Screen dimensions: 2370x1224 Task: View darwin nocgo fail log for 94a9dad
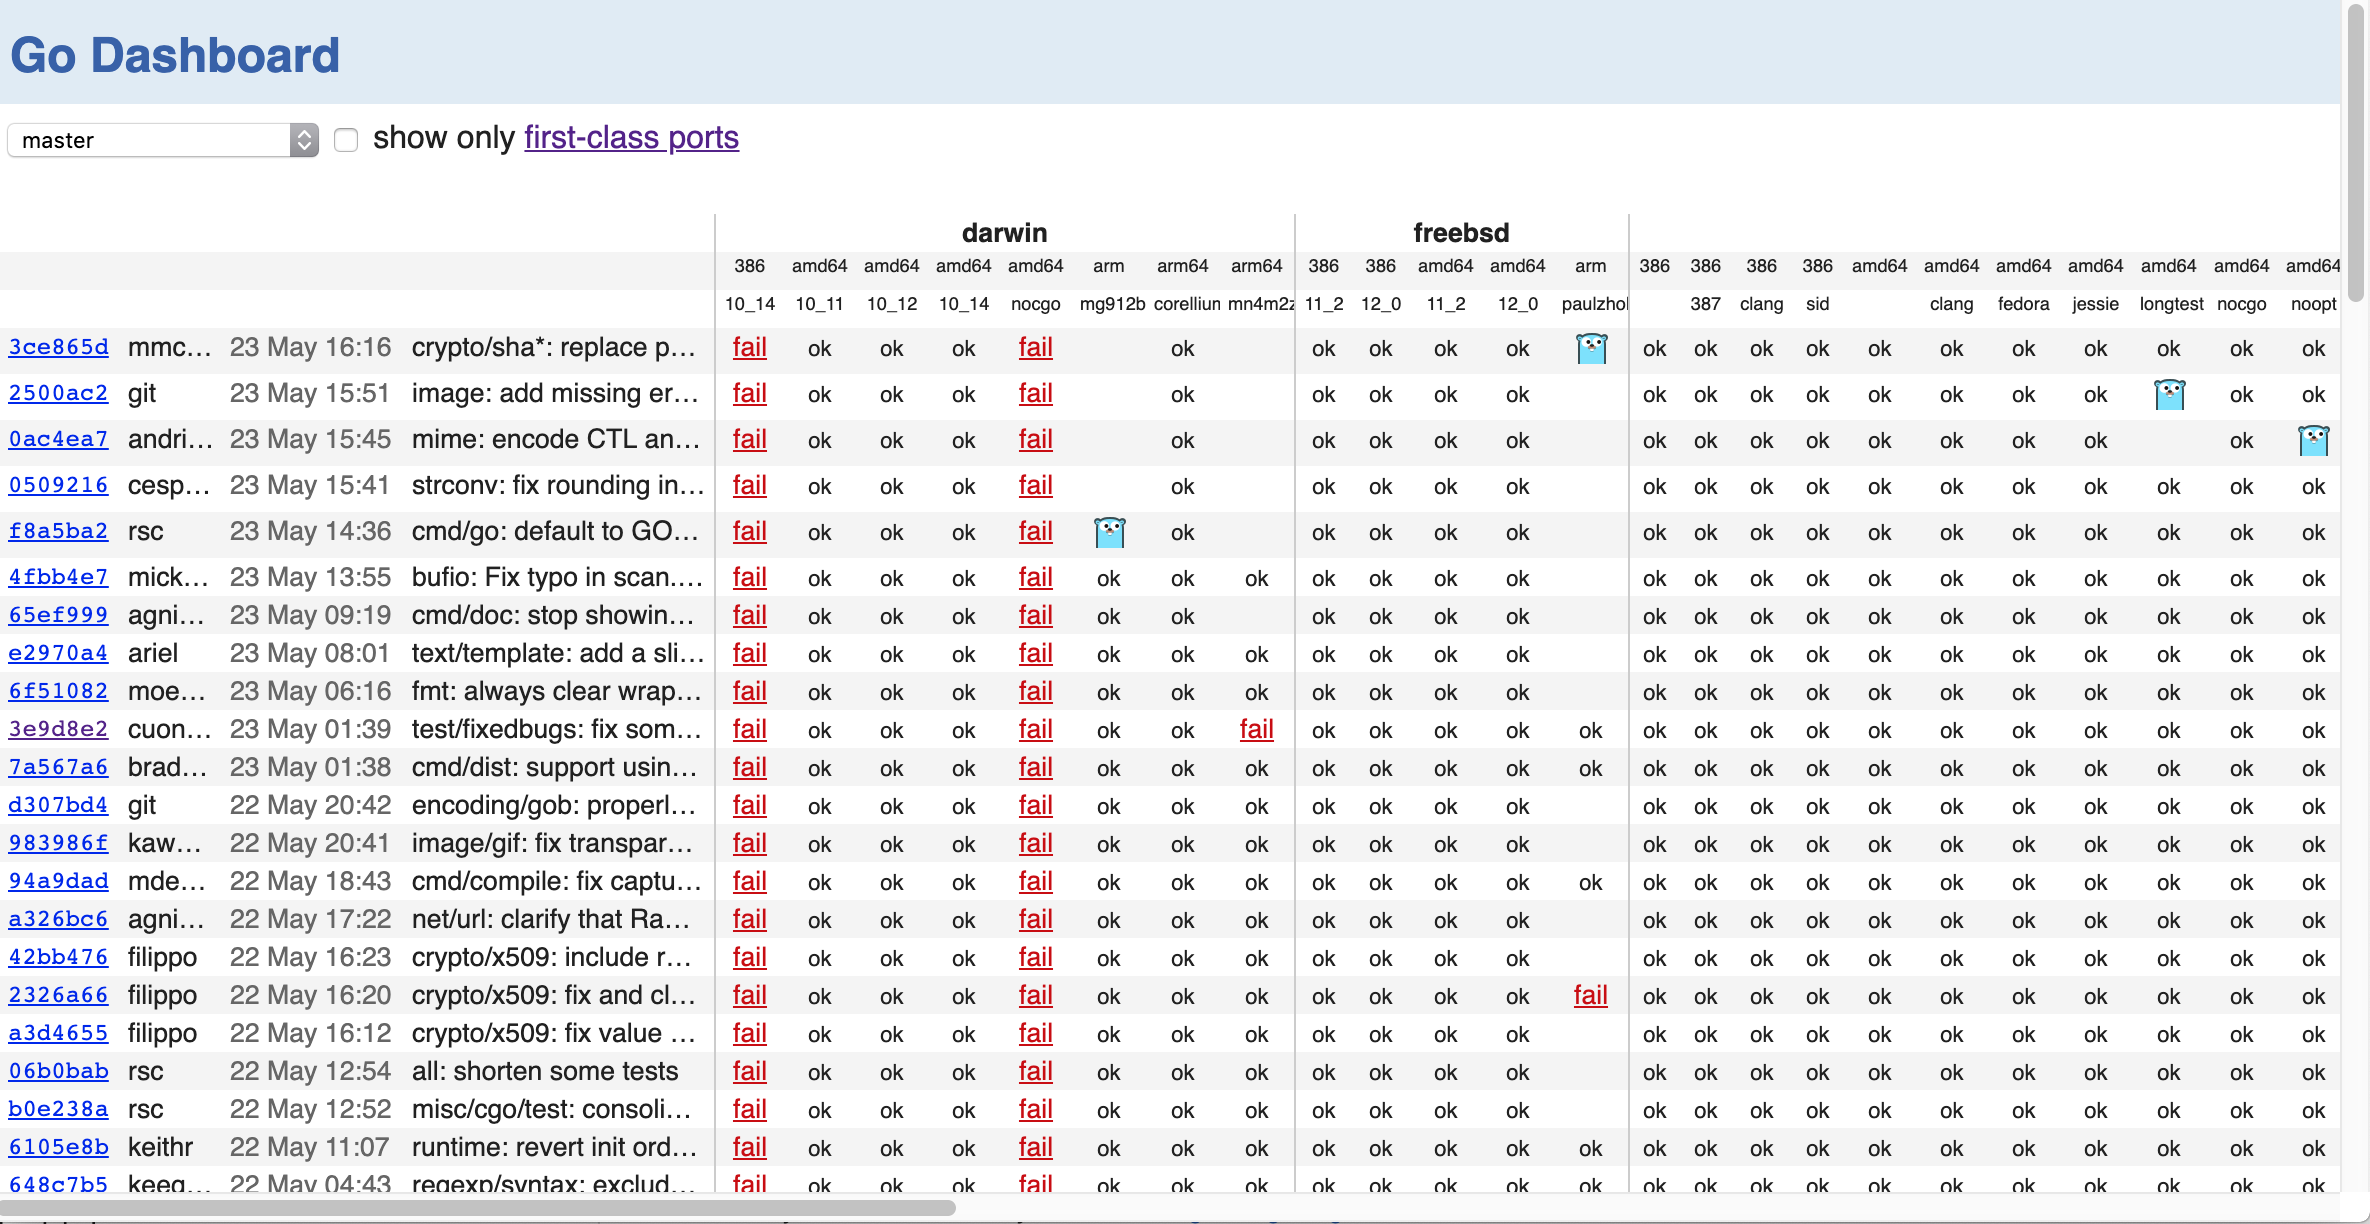coord(1035,881)
